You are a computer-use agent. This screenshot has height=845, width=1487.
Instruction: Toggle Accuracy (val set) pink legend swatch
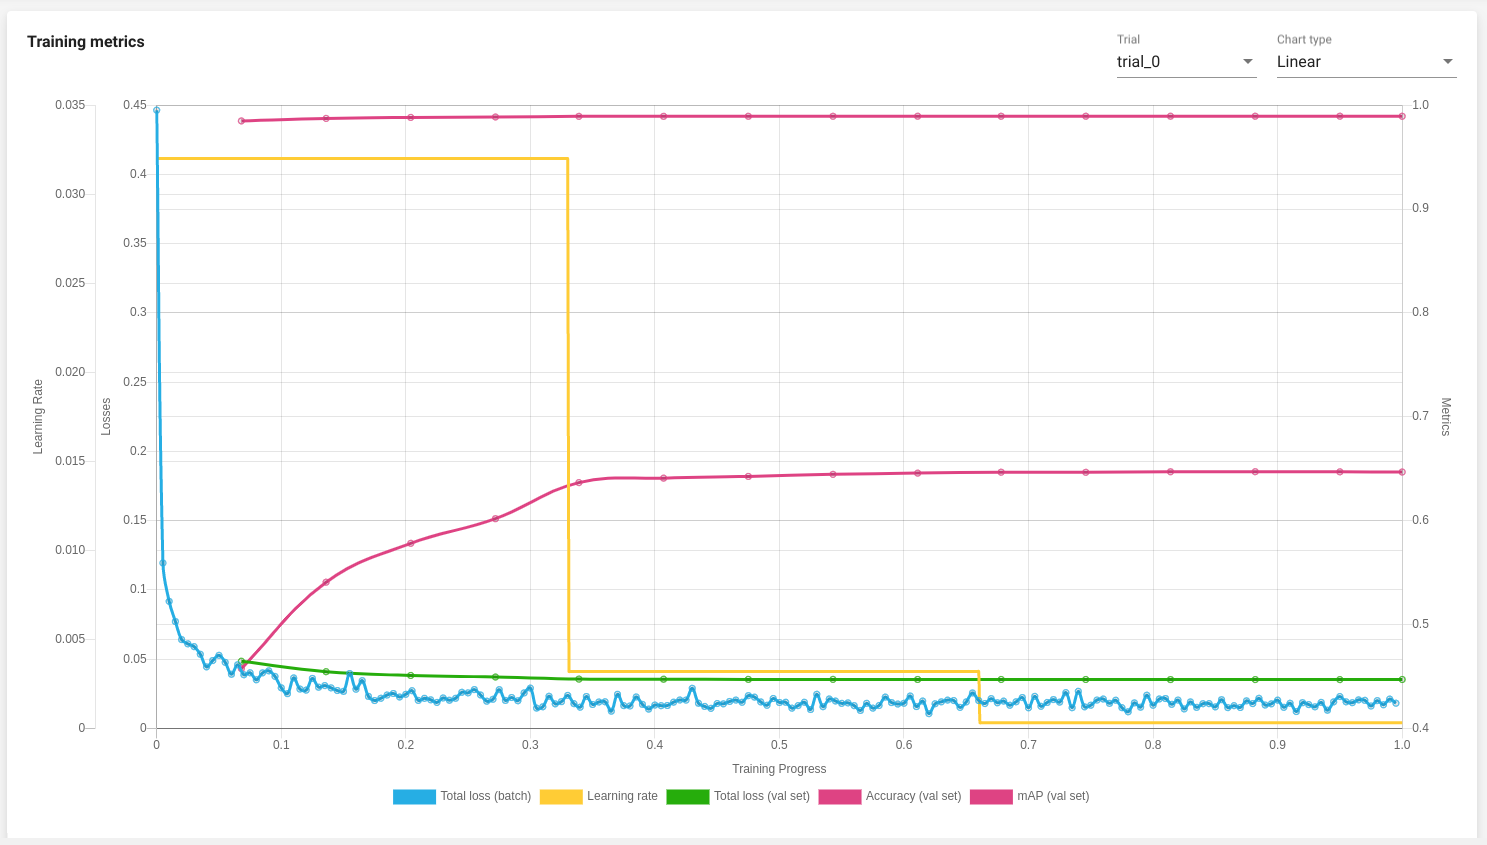click(x=840, y=797)
